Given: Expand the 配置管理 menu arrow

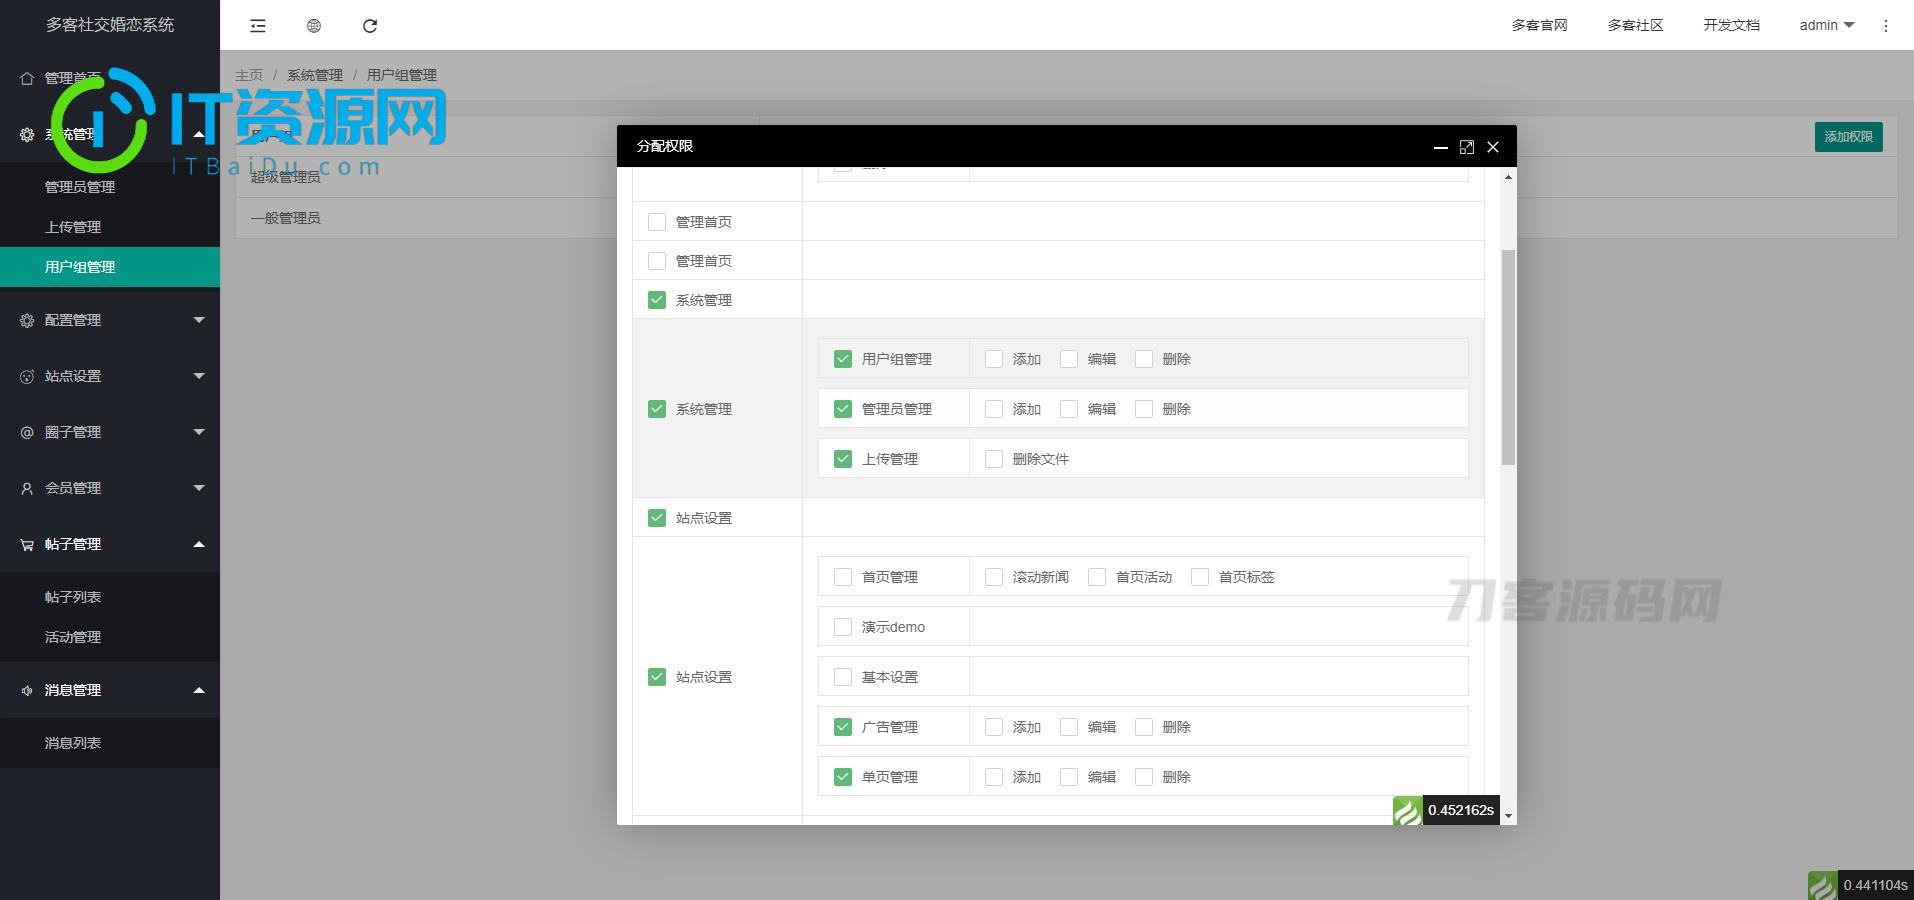Looking at the screenshot, I should click(199, 320).
